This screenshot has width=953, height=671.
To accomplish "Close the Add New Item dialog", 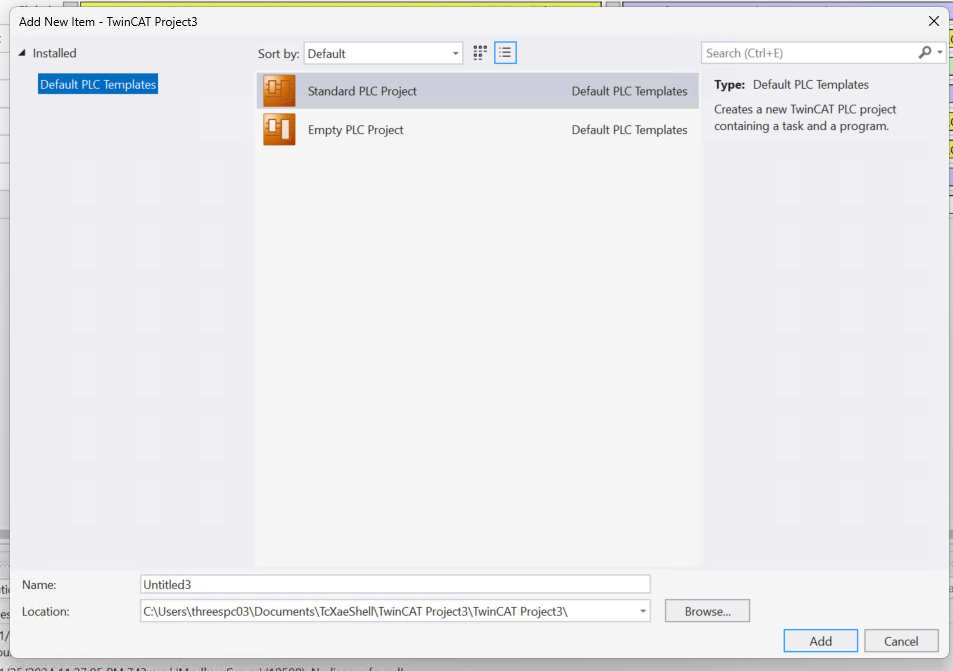I will 934,21.
